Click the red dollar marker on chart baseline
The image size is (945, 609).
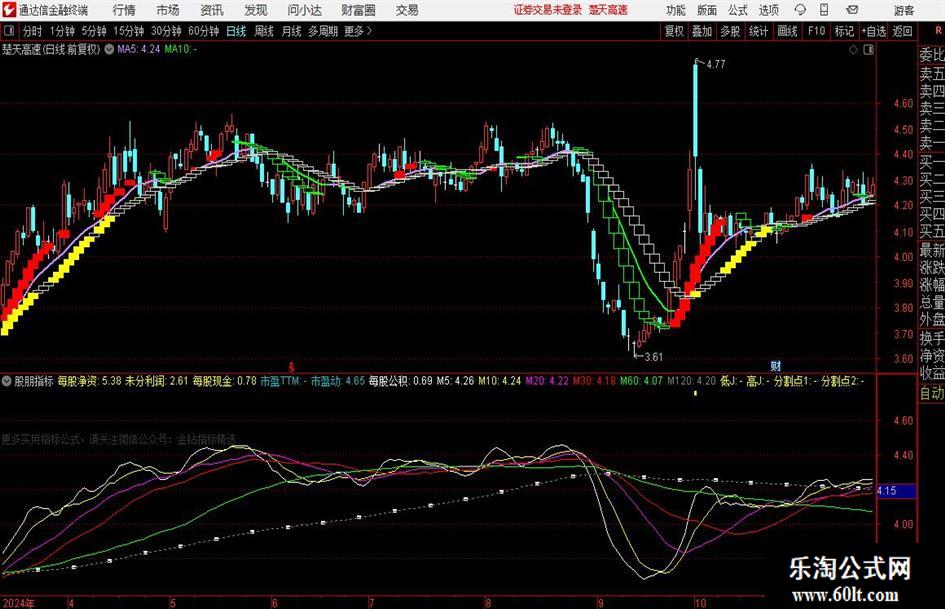(291, 366)
